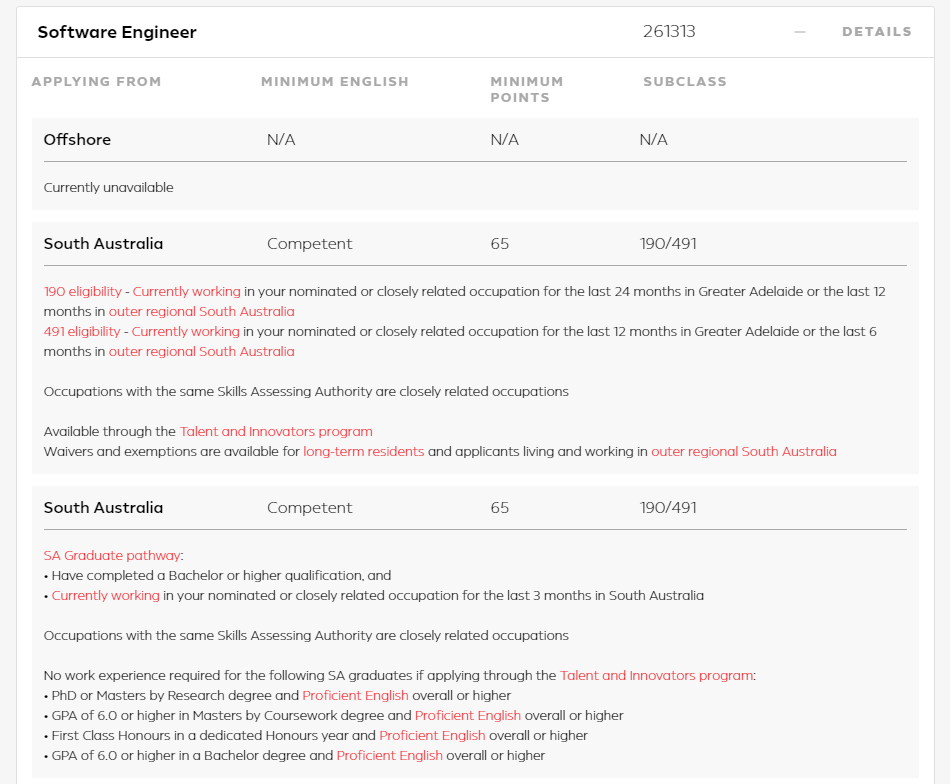Follow 'Currently working' link in 491 eligibility line
950x784 pixels.
pos(185,331)
